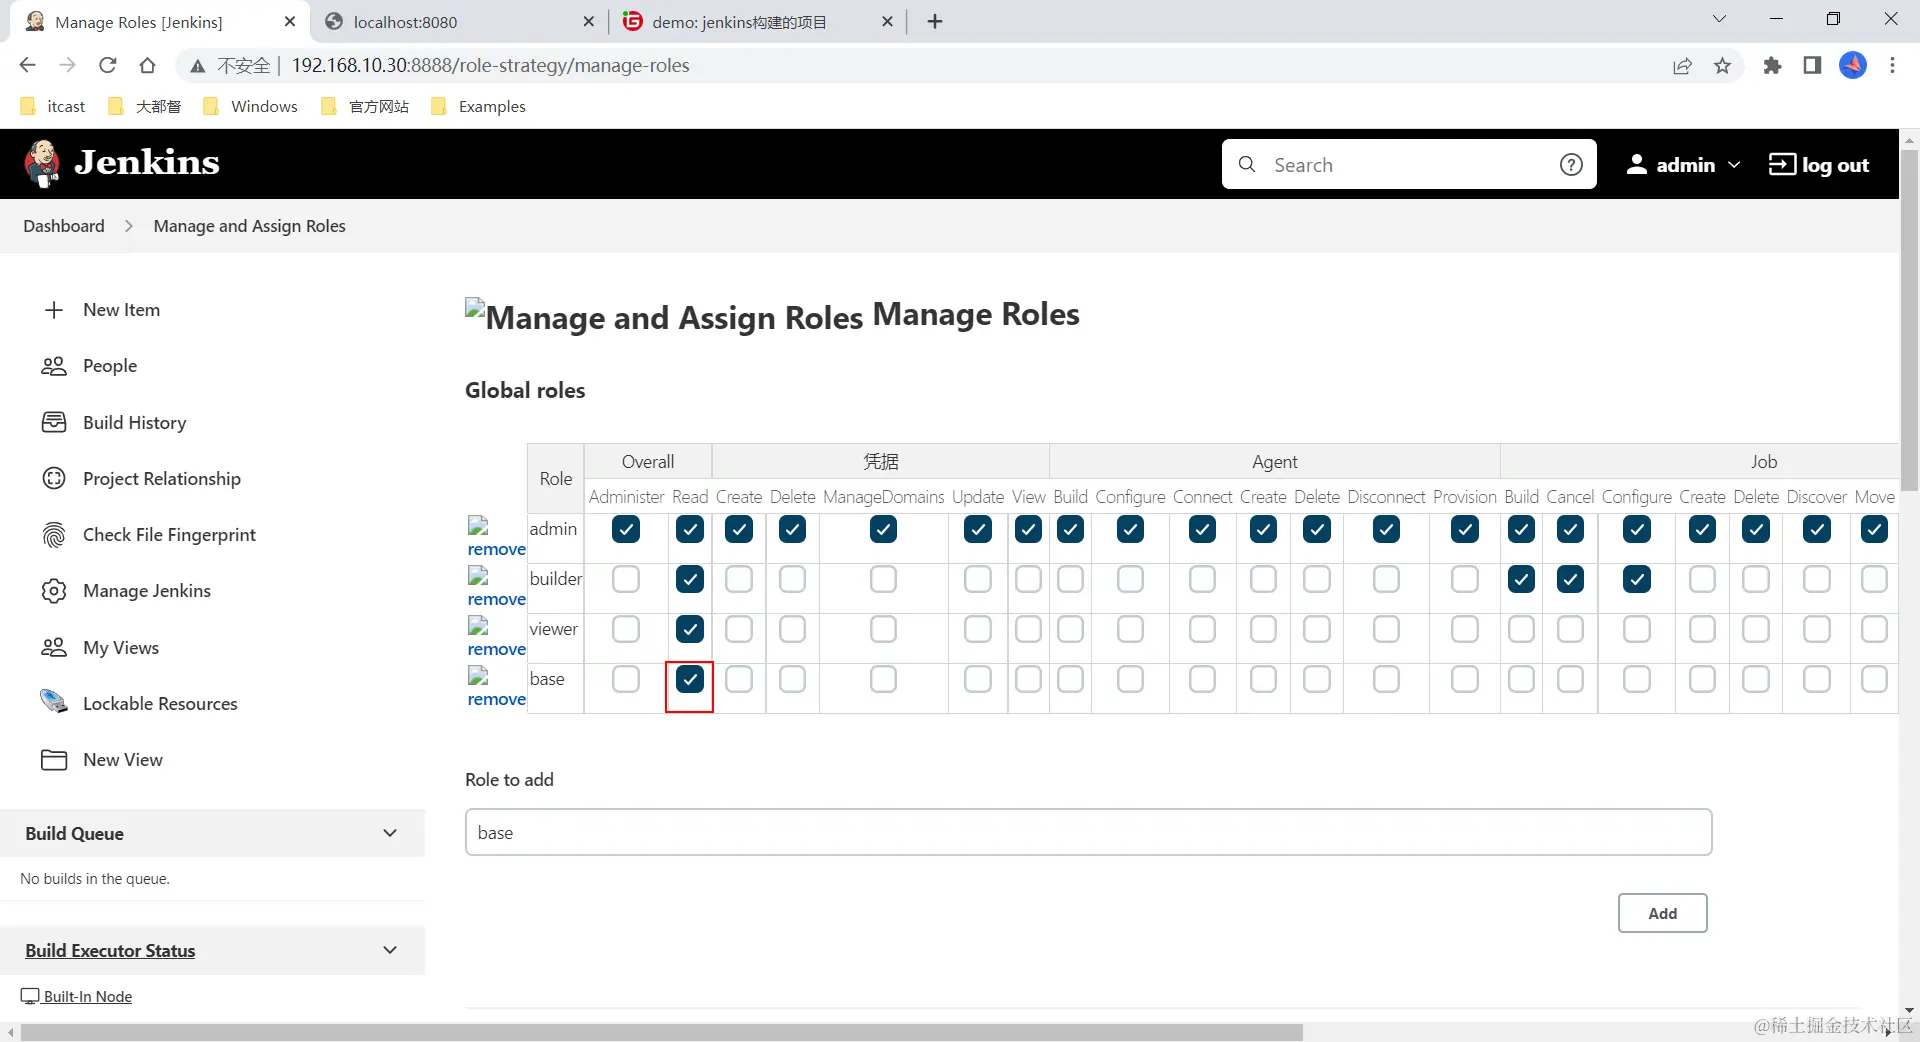The height and width of the screenshot is (1042, 1920).
Task: Check Agent Connect for builder role
Action: (1202, 579)
